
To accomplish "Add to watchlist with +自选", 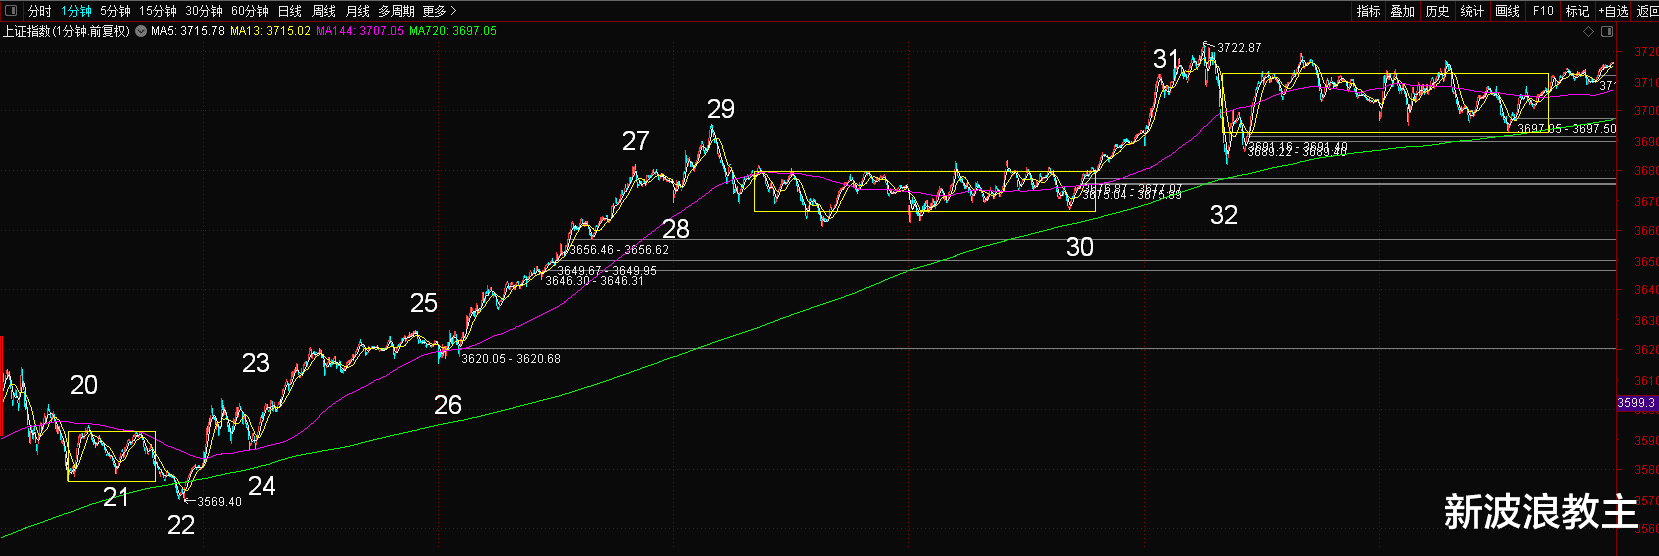I will pyautogui.click(x=1613, y=11).
